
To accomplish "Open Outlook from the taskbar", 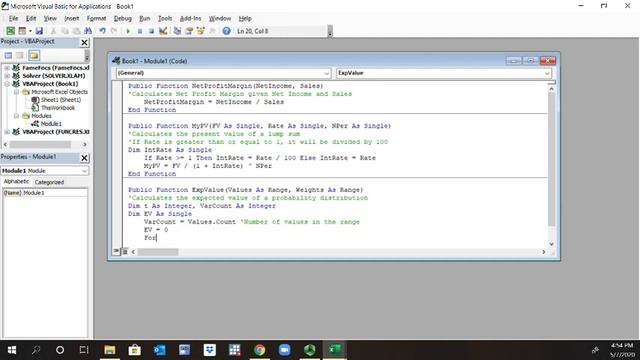I will (160, 350).
